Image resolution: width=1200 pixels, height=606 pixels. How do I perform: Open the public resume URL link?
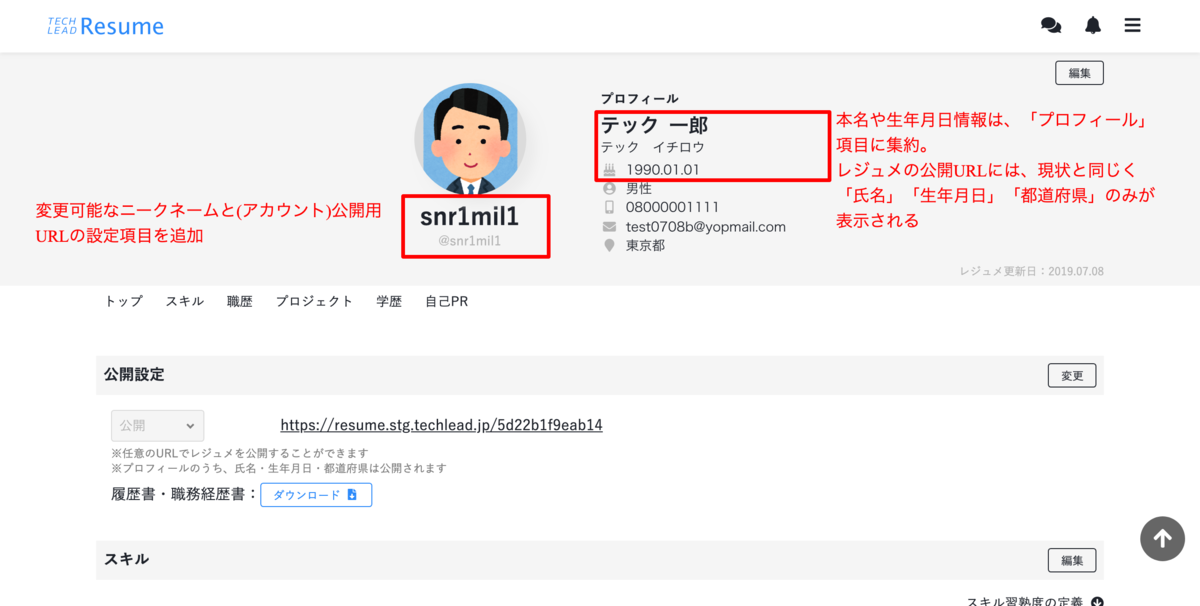(441, 425)
